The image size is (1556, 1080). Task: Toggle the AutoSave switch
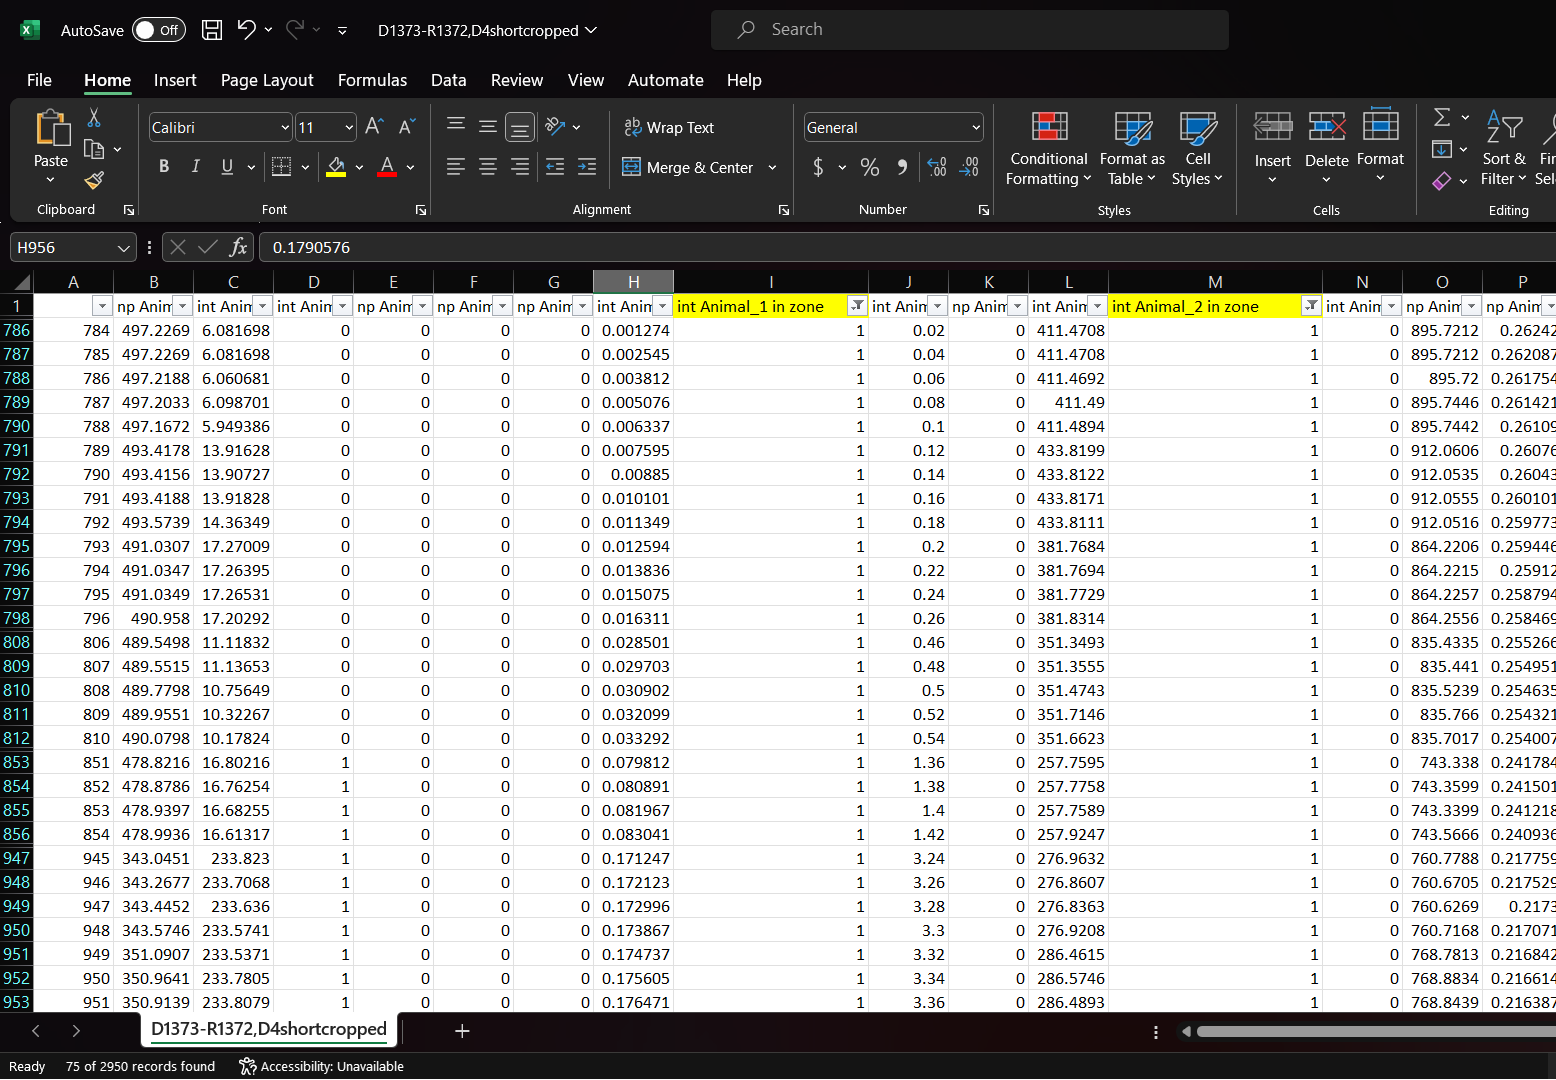coord(159,30)
